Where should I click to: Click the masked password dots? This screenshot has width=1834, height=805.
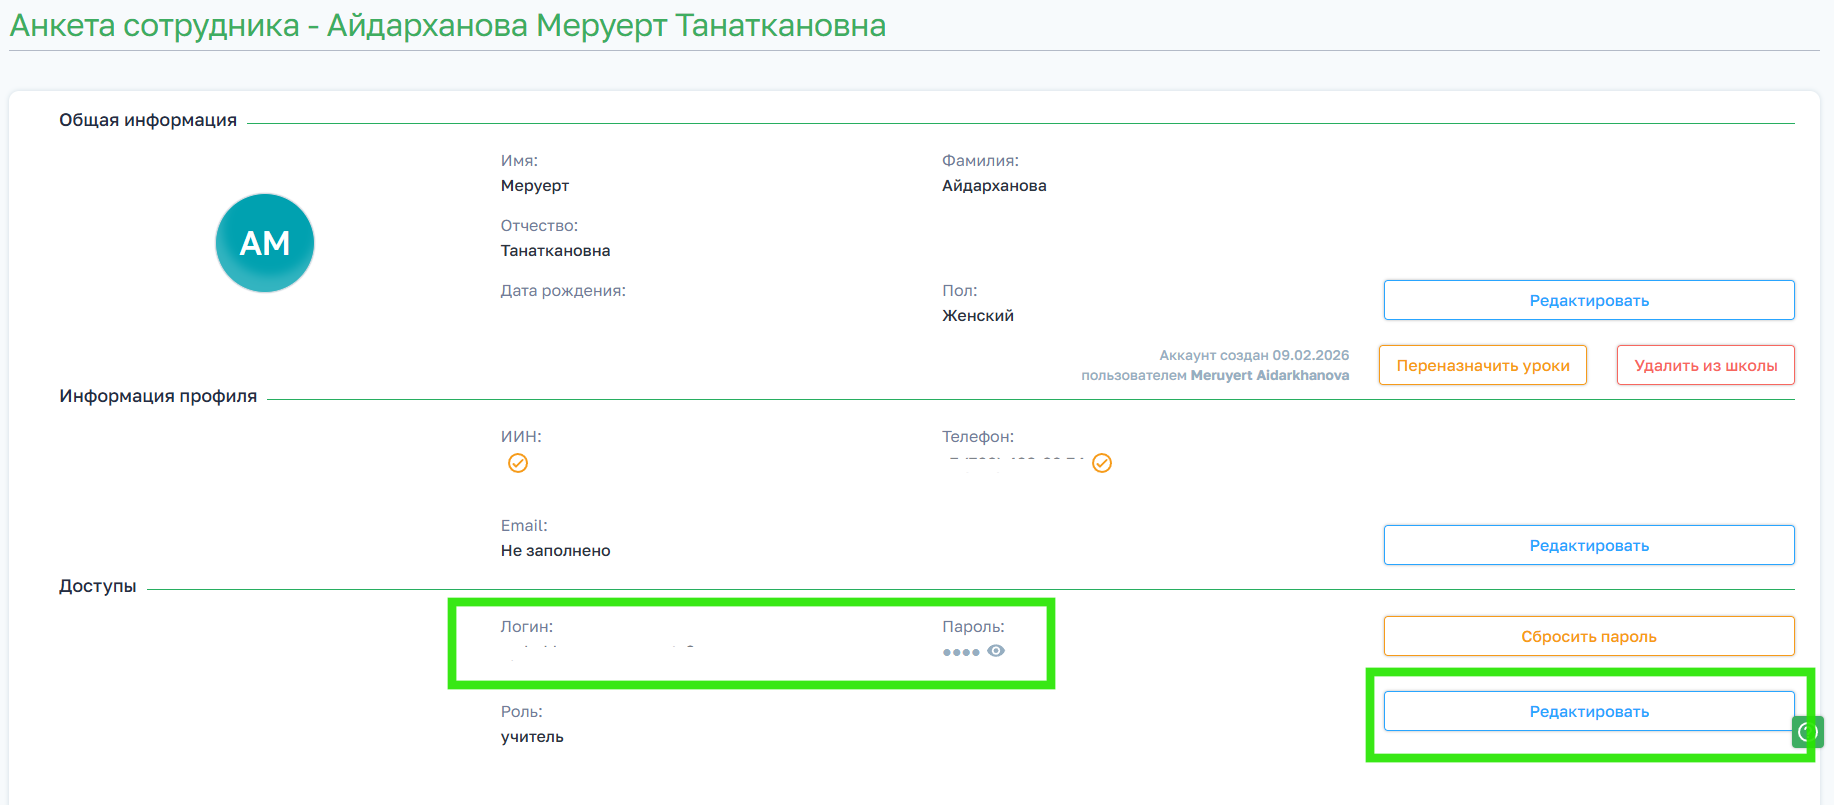961,652
